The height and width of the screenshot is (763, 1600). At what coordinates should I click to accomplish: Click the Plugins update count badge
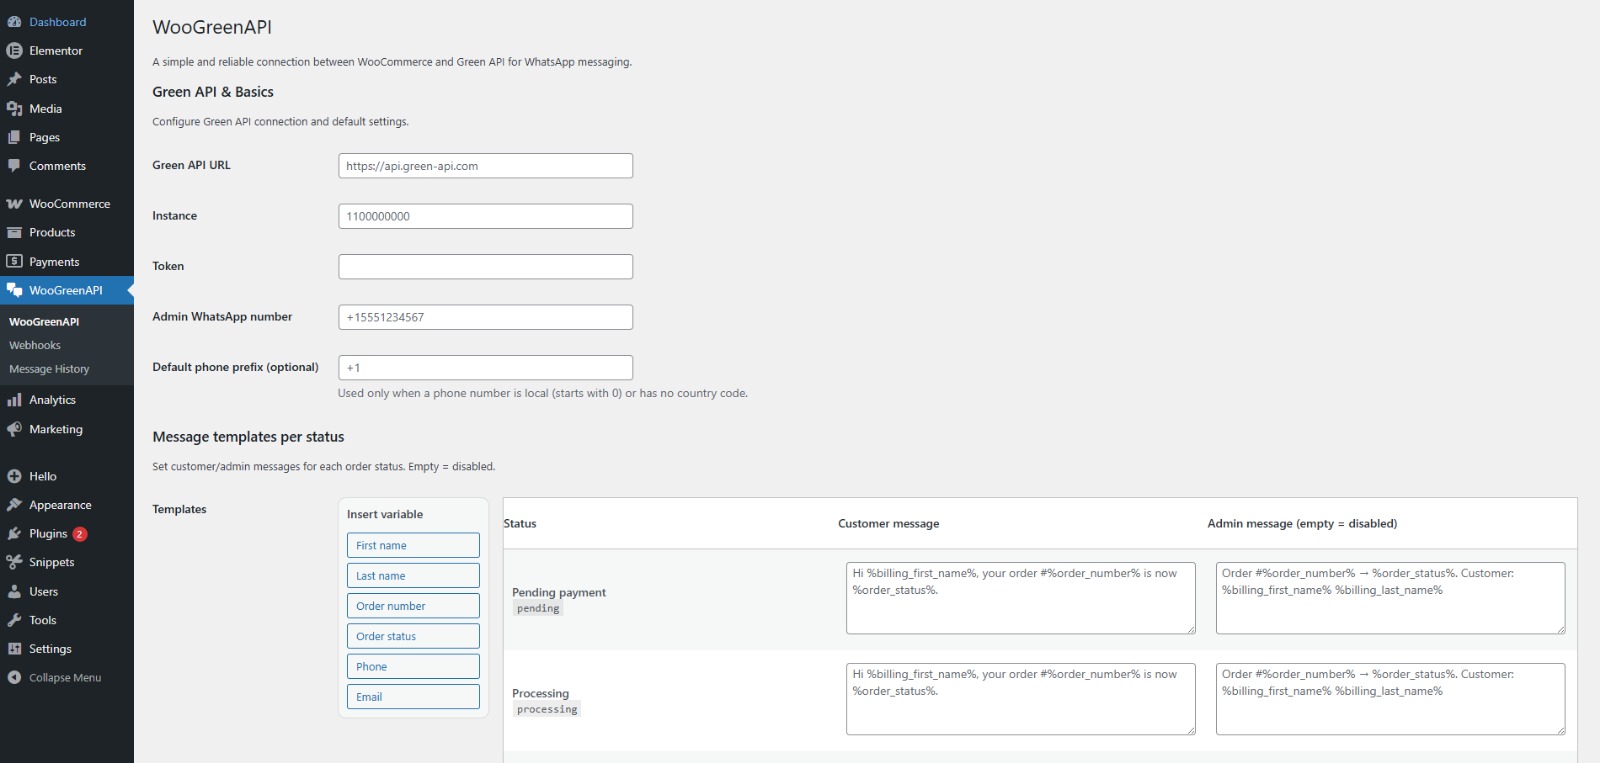point(80,534)
